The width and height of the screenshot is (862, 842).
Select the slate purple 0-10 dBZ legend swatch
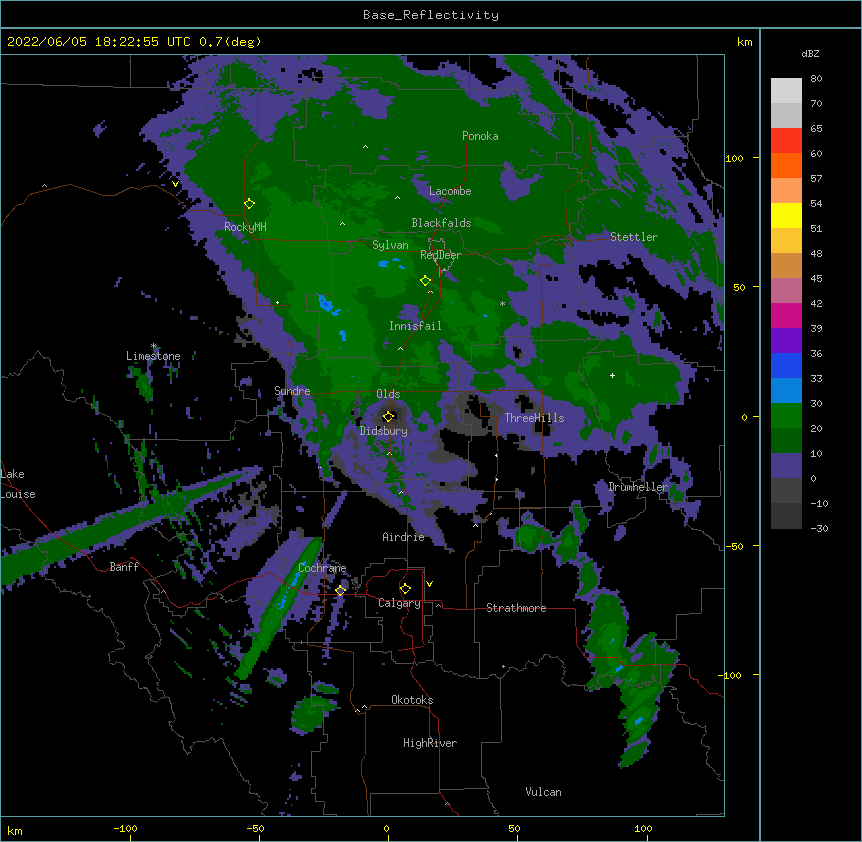tap(786, 466)
